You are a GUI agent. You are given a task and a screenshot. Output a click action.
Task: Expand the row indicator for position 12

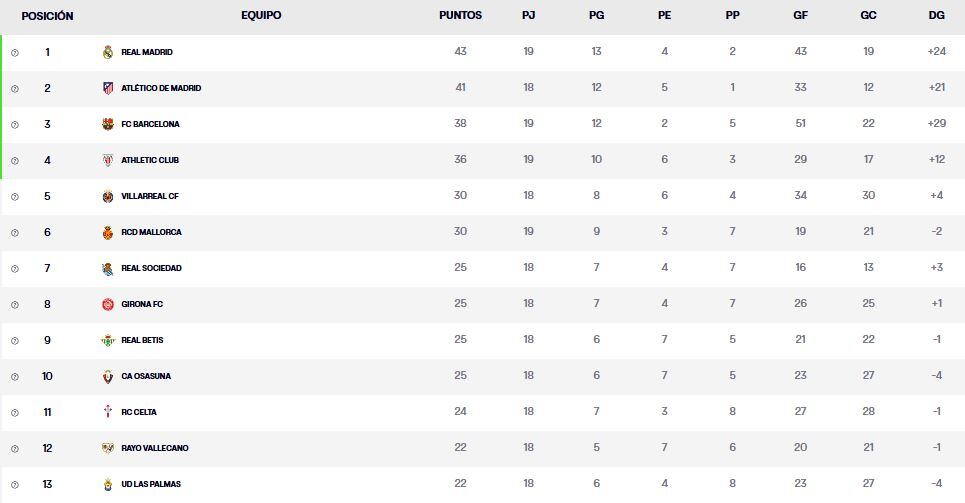click(15, 448)
